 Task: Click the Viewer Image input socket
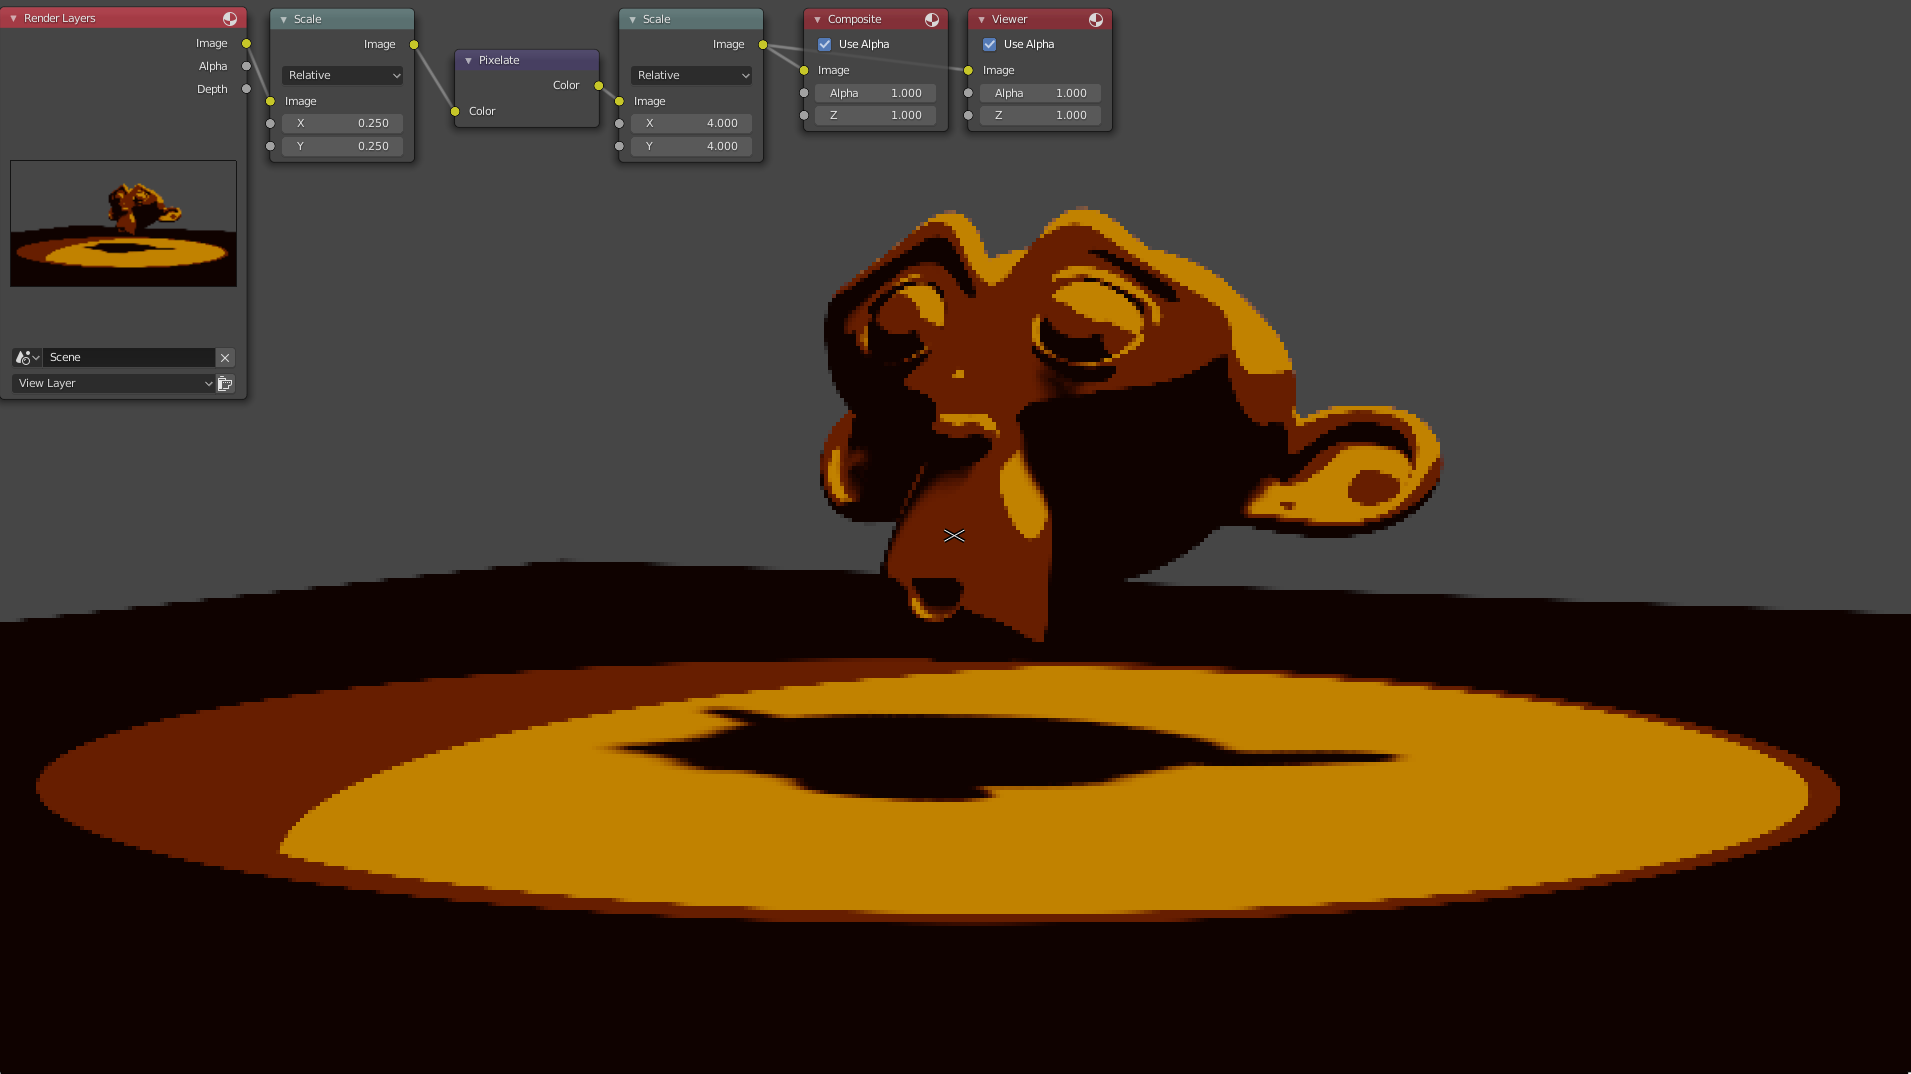click(968, 70)
